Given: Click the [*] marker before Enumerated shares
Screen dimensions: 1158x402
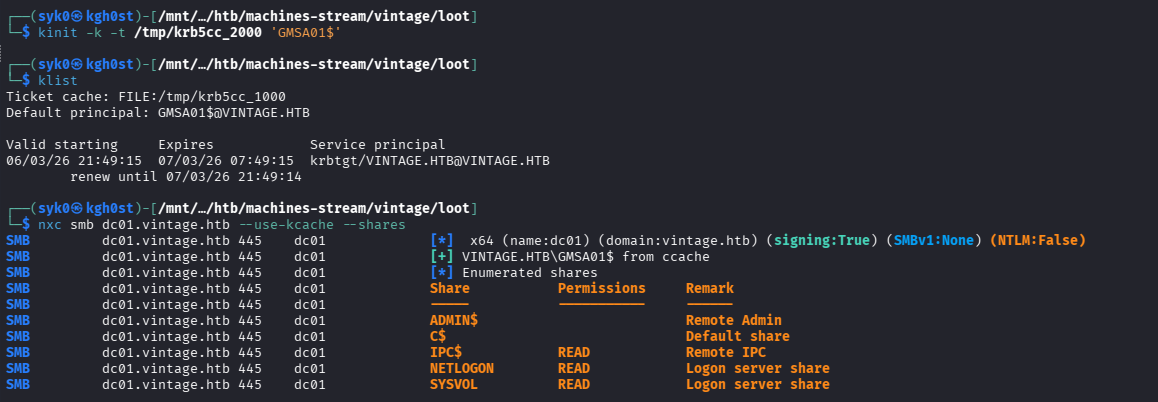Looking at the screenshot, I should [x=442, y=273].
